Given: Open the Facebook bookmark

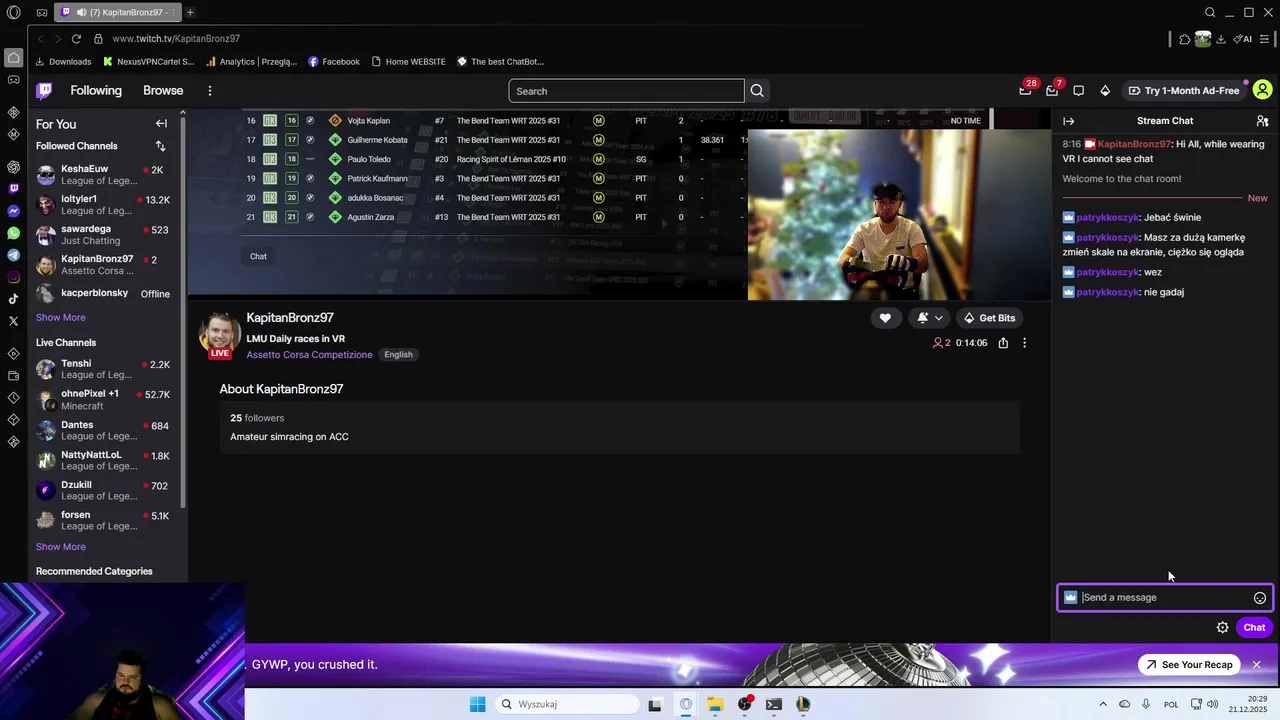Looking at the screenshot, I should [x=334, y=62].
